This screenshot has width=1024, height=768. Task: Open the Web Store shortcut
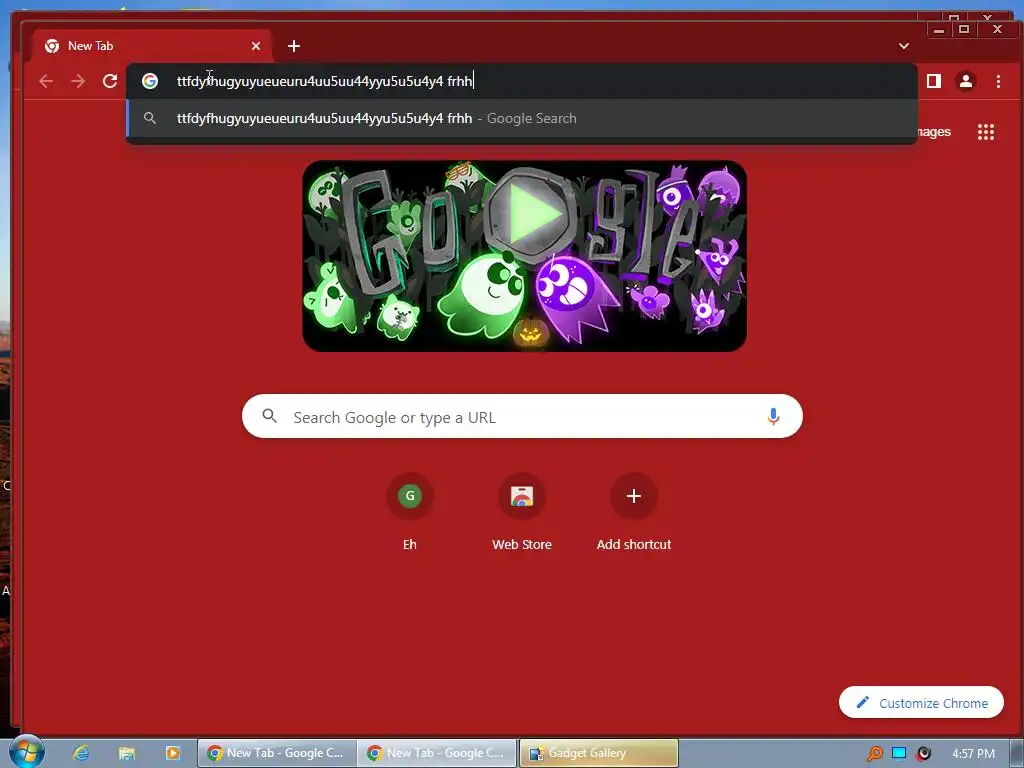point(522,513)
